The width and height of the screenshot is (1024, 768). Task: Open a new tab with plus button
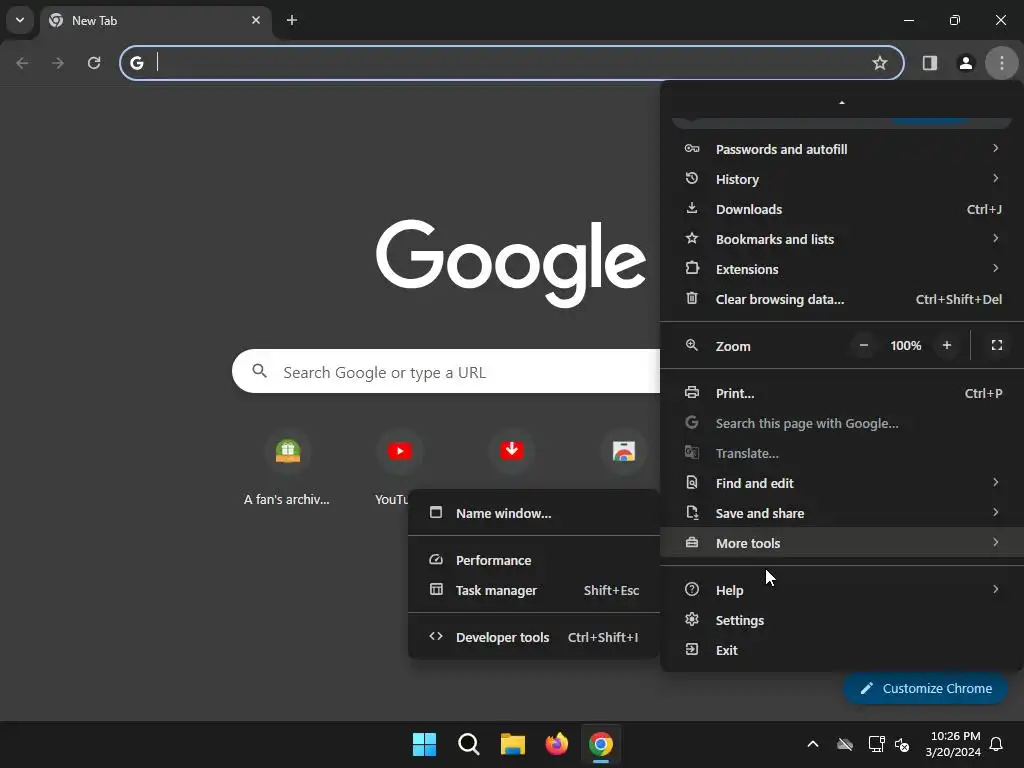[x=292, y=20]
